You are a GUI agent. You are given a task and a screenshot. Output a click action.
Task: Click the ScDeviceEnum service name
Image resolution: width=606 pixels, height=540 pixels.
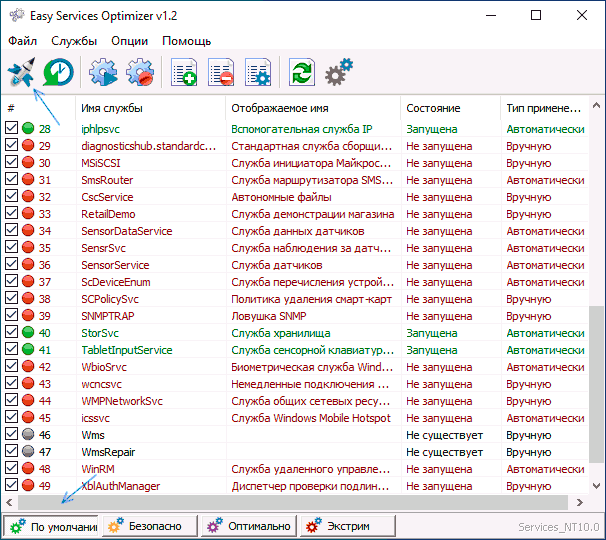click(116, 282)
